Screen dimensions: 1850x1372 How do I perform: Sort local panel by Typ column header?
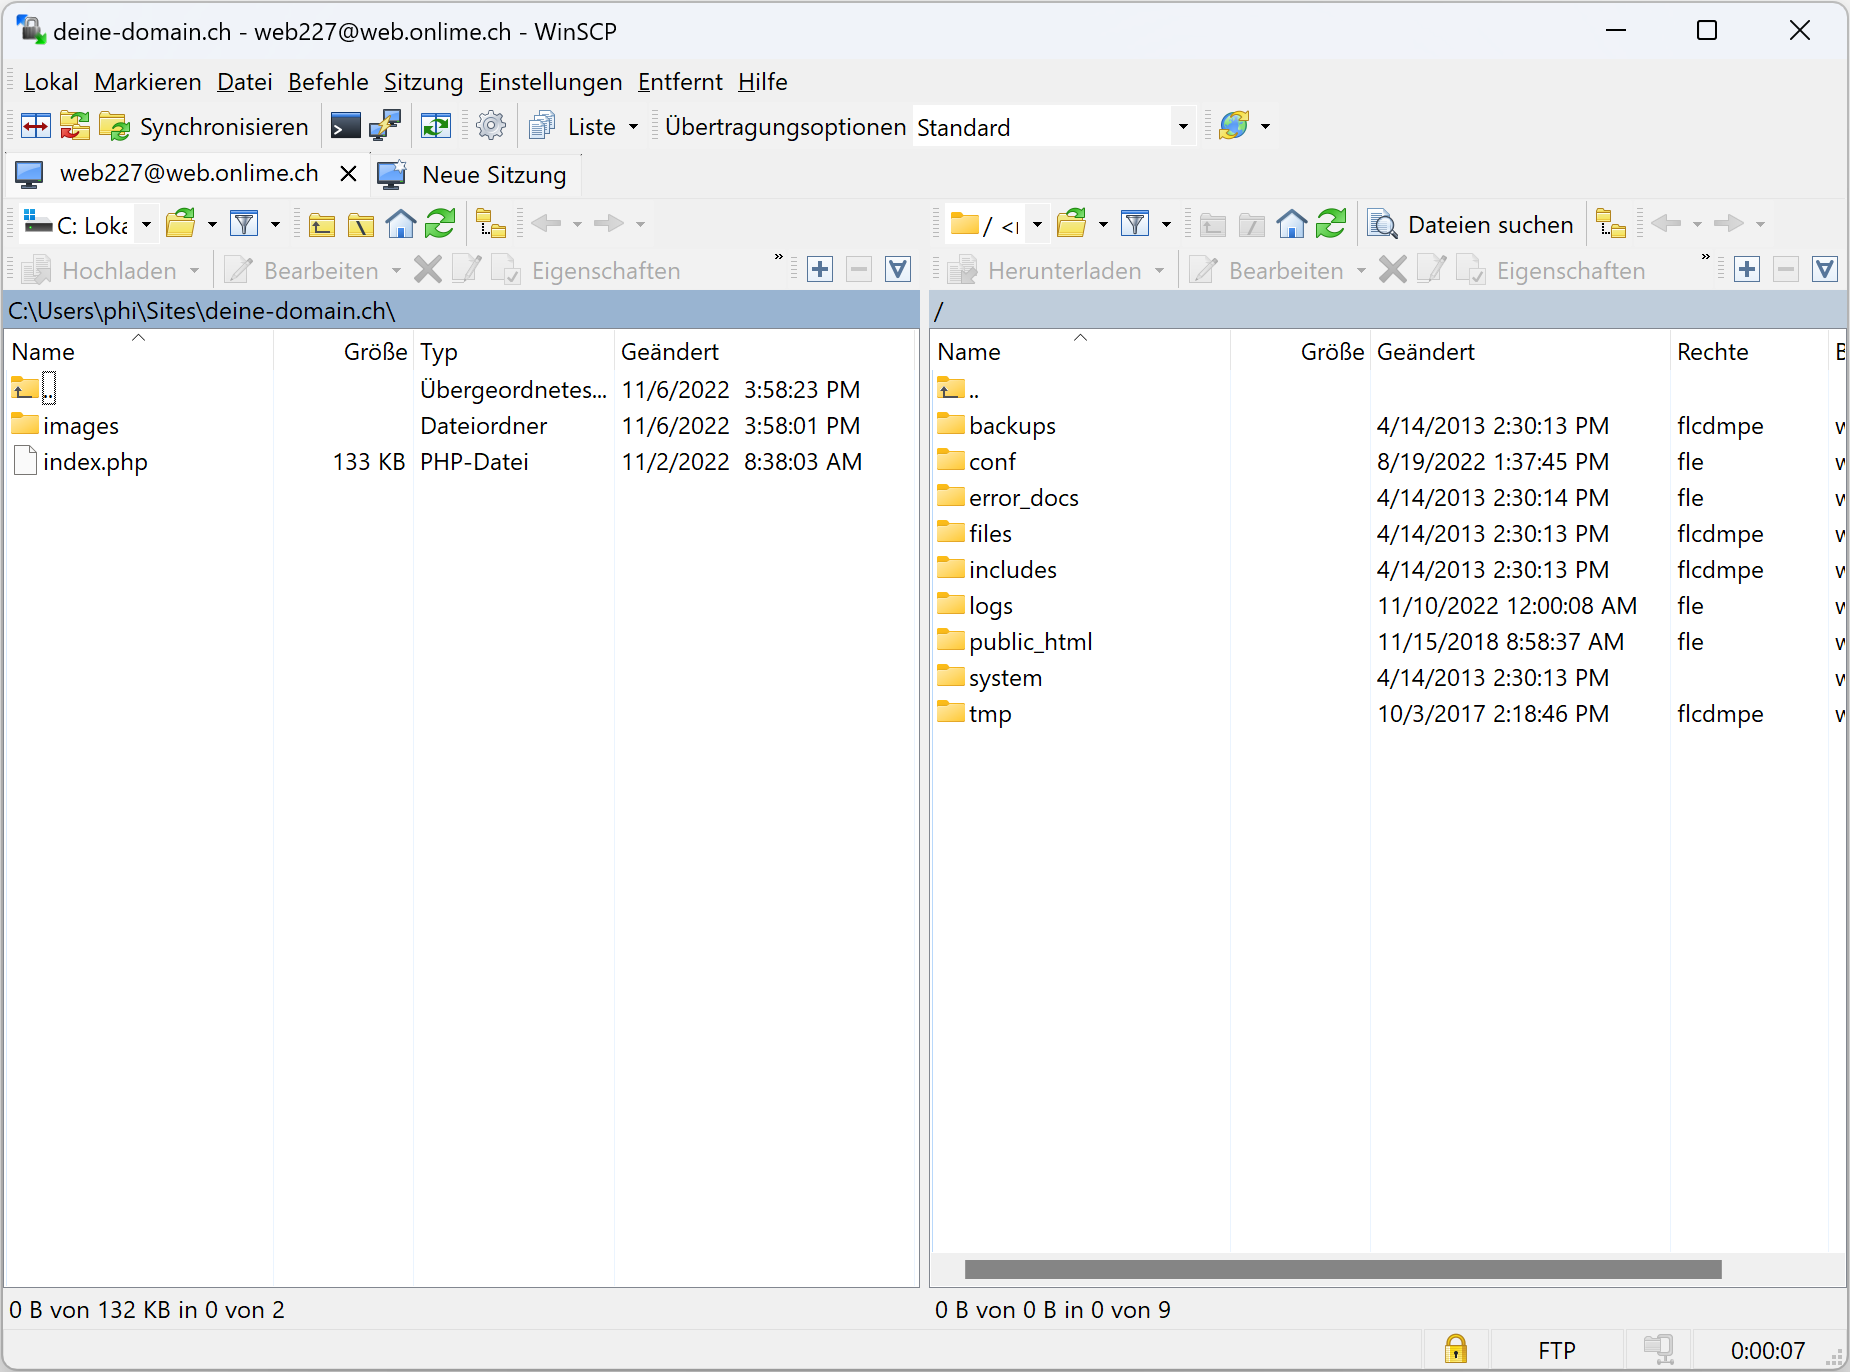click(x=513, y=352)
